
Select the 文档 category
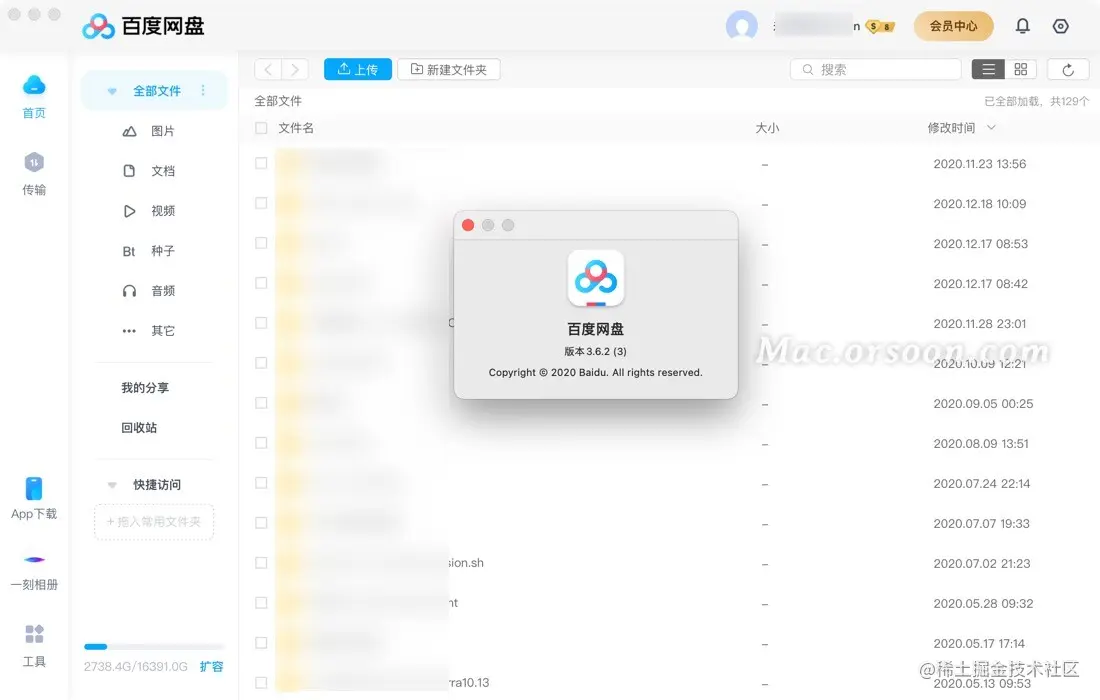[149, 171]
